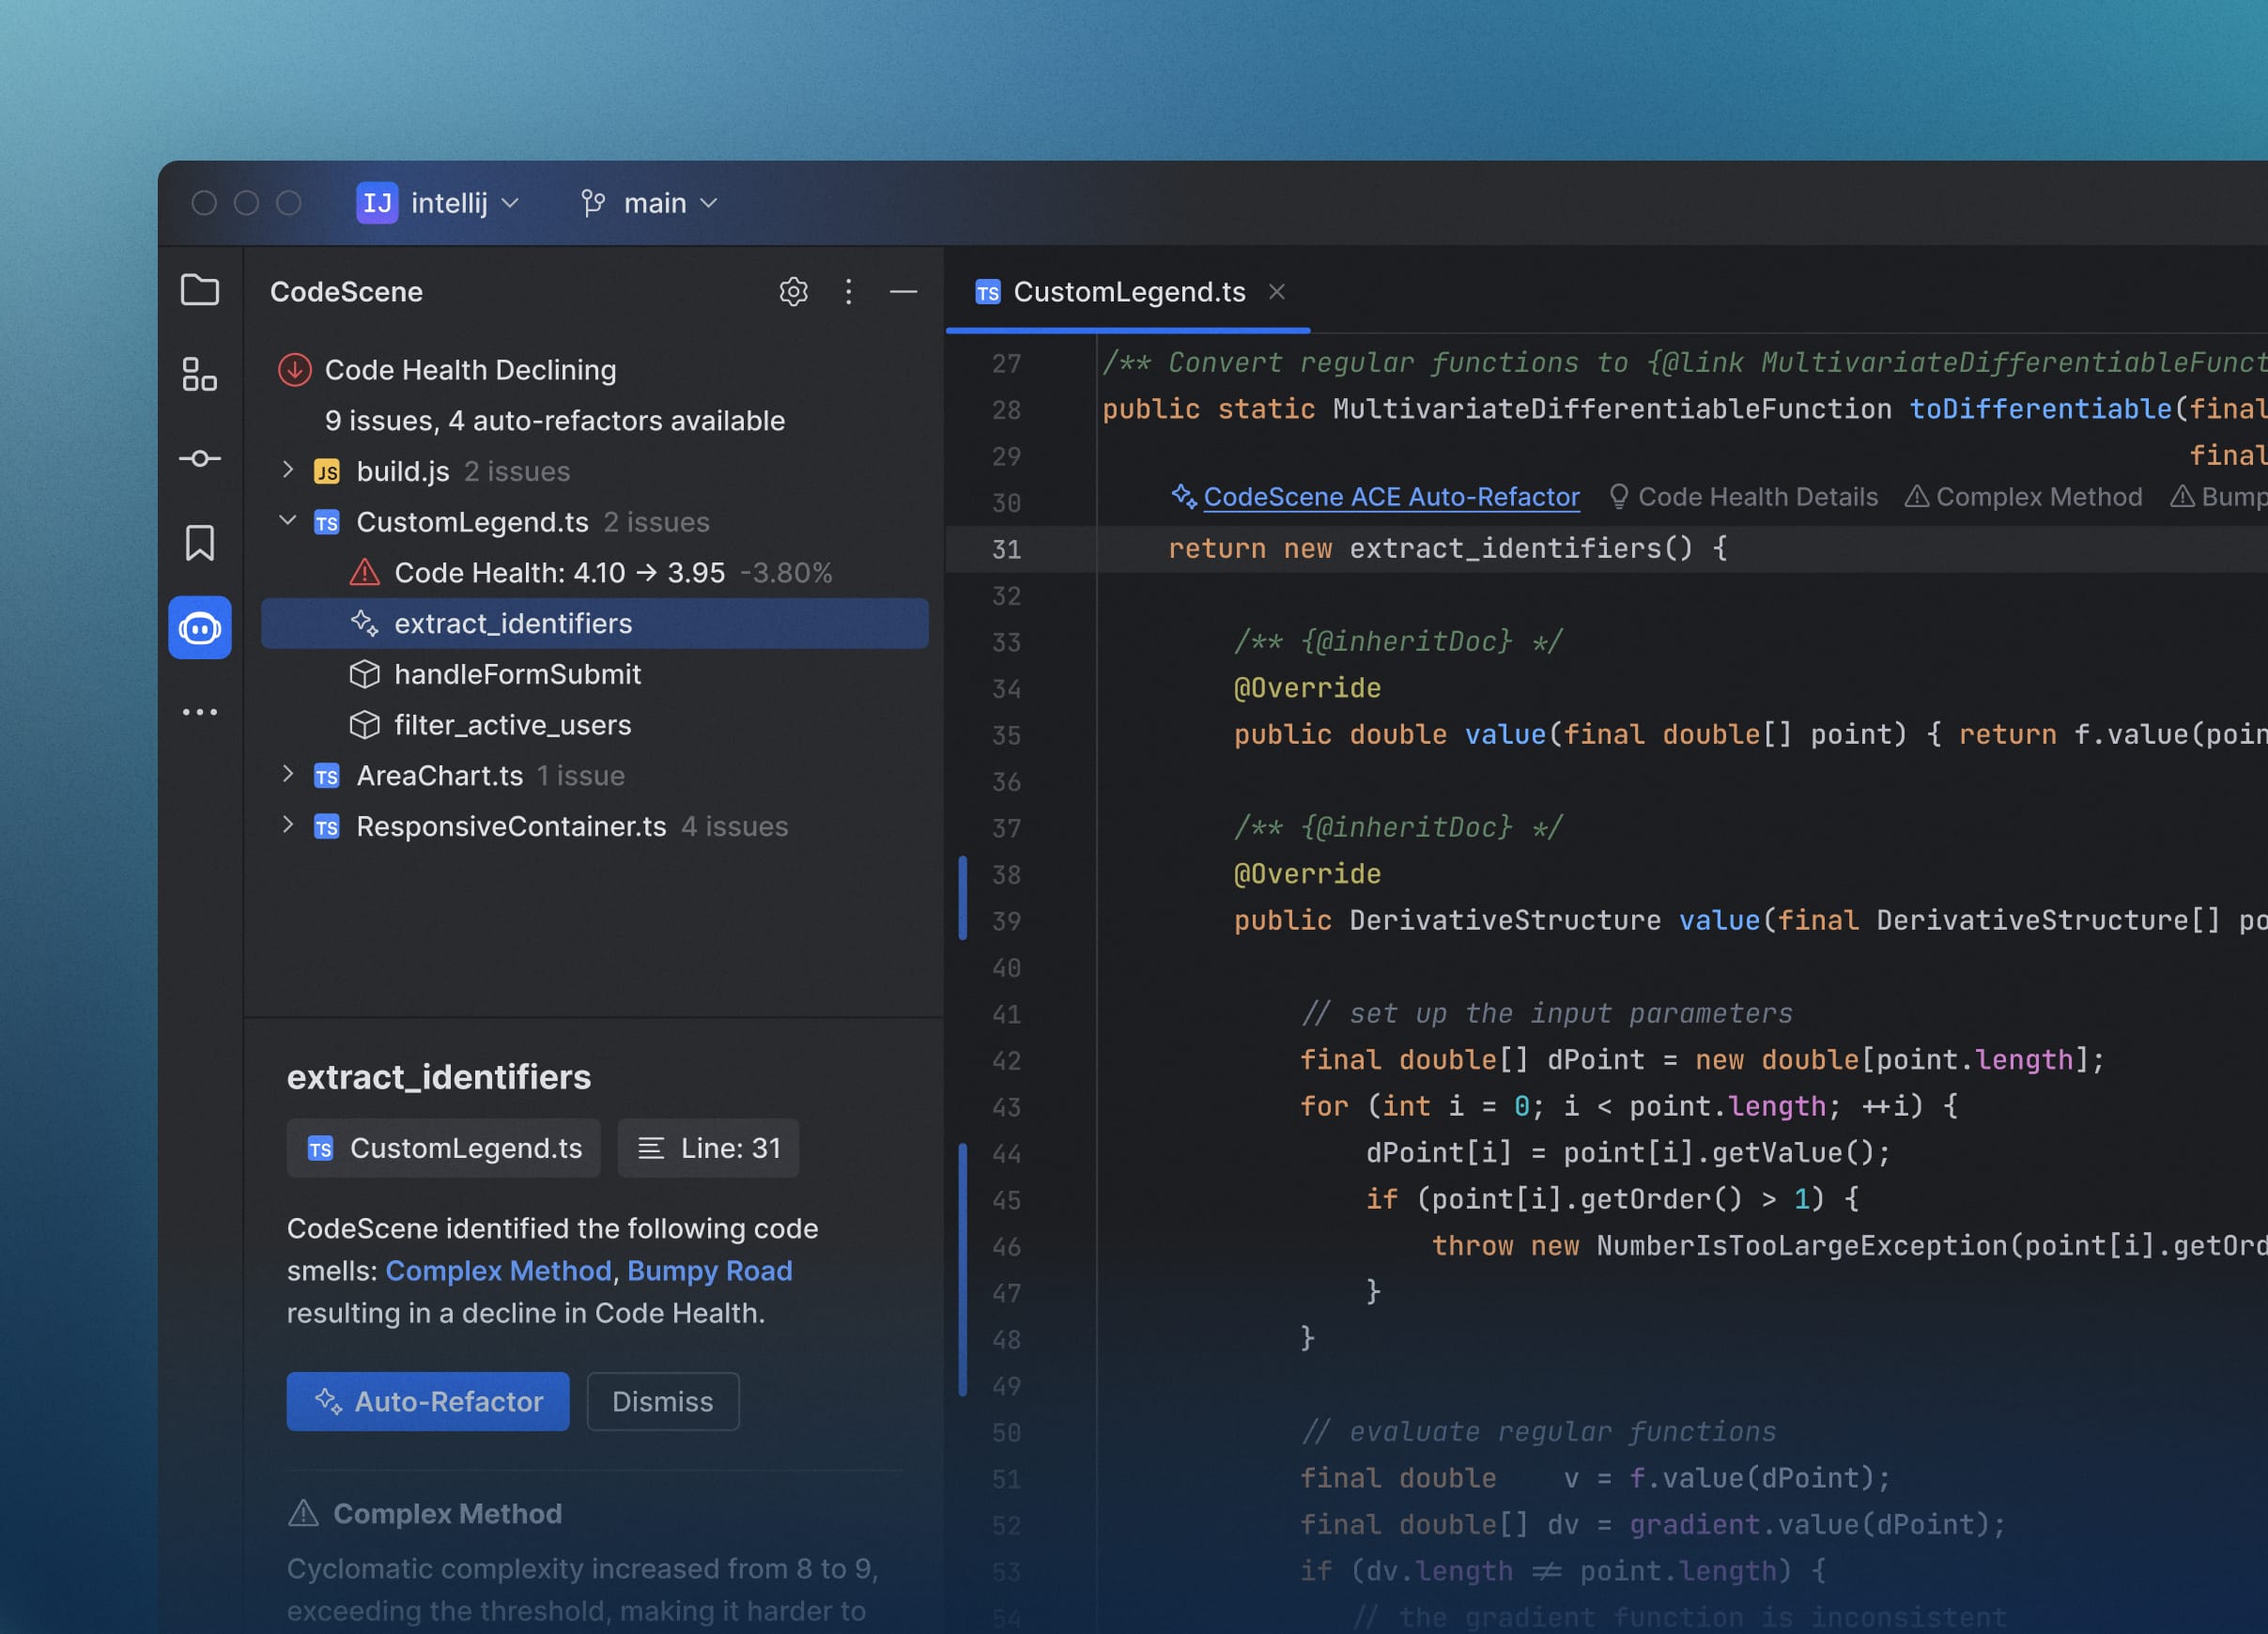Click TS file icon beside ResponsiveContainer.ts

(x=327, y=827)
